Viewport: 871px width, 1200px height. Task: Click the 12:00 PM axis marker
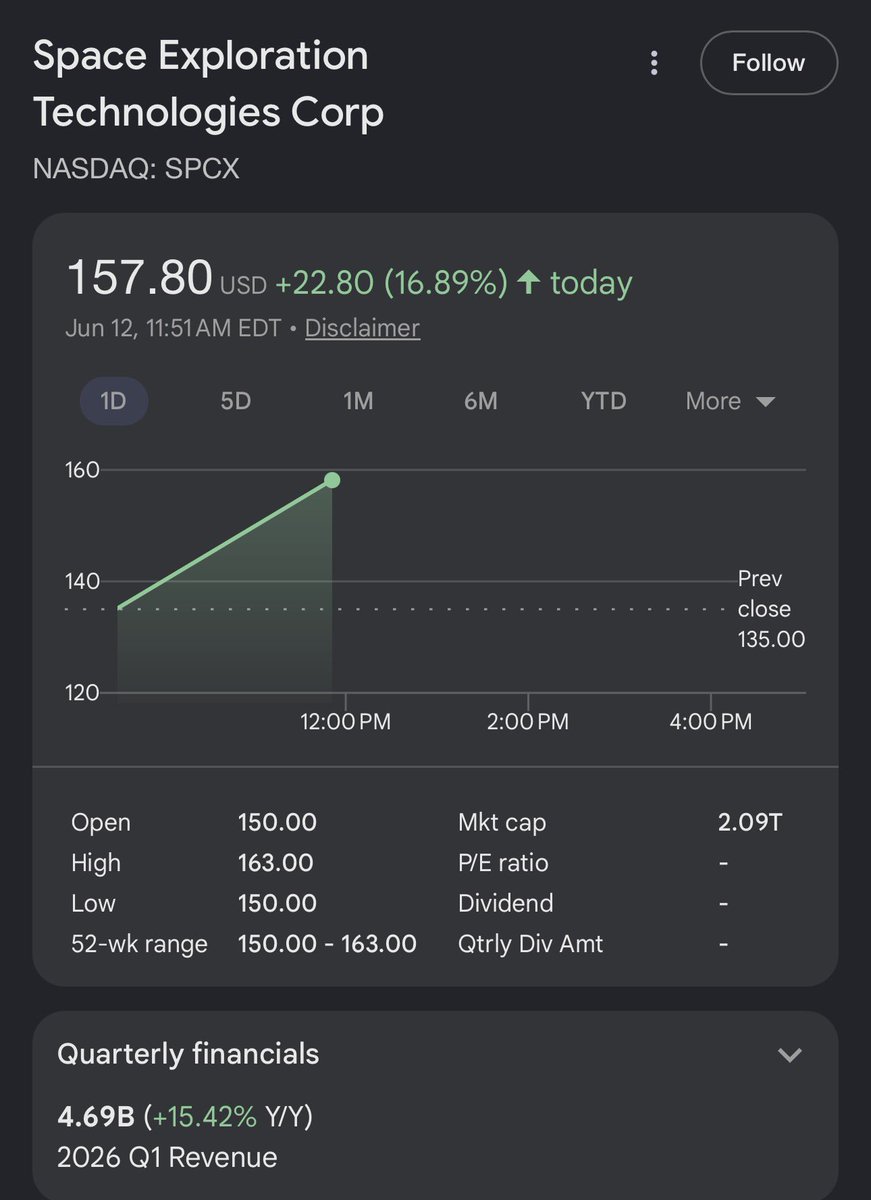point(345,721)
